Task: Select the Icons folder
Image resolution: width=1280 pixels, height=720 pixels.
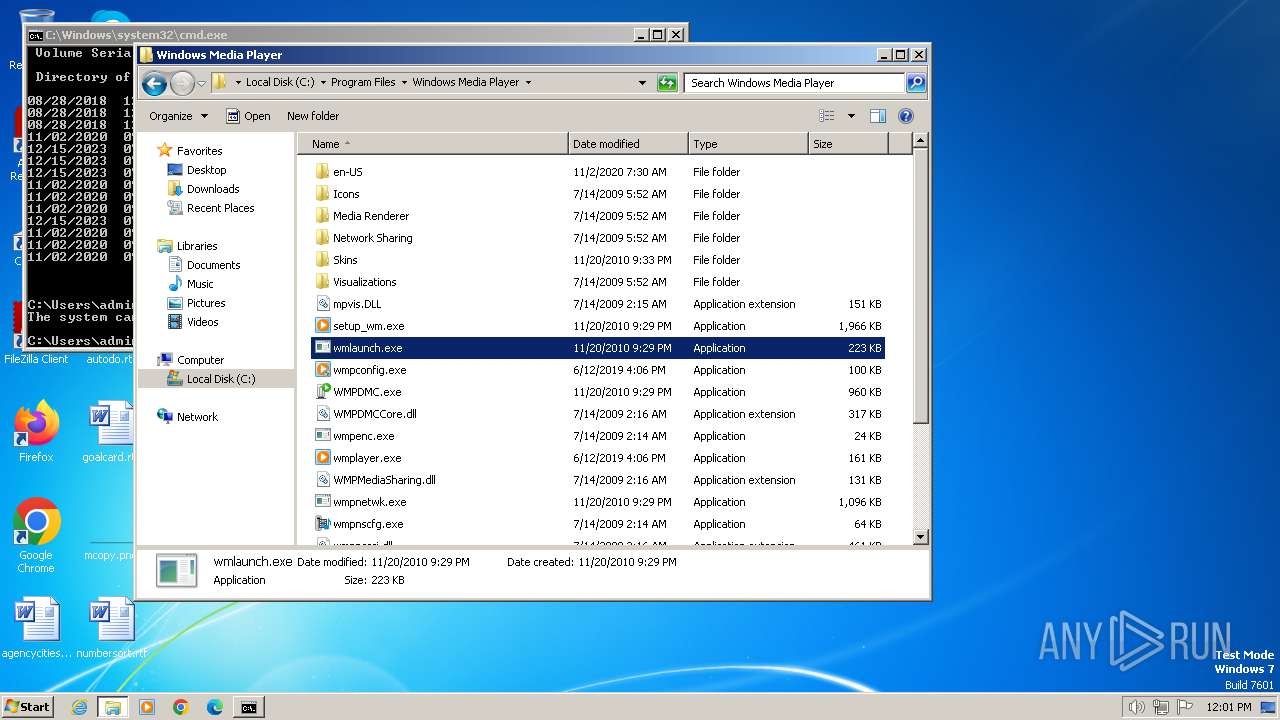Action: tap(346, 194)
